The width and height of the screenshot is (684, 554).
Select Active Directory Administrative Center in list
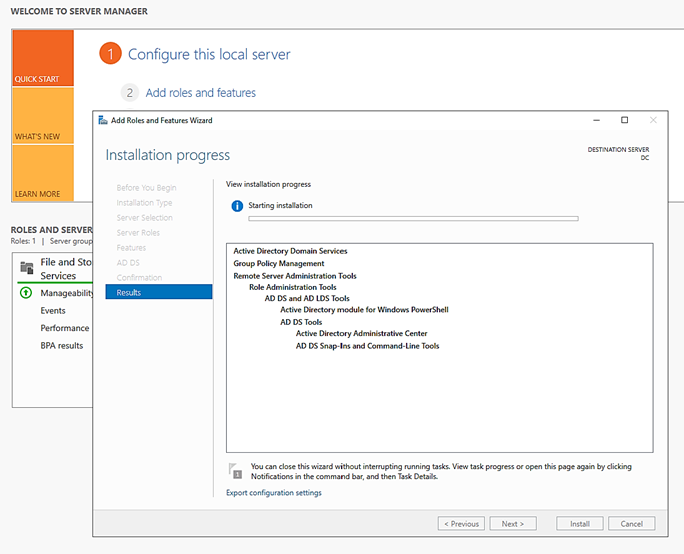[362, 334]
